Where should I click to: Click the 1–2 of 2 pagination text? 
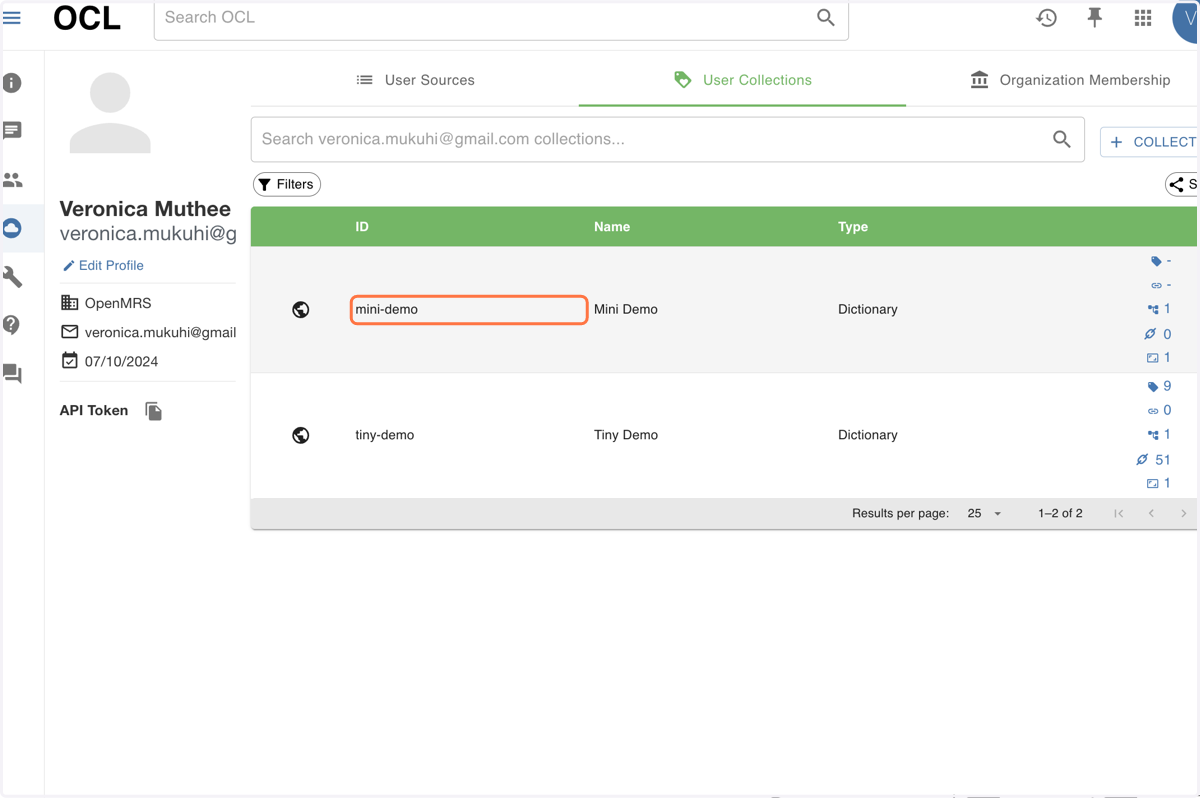click(x=1060, y=513)
